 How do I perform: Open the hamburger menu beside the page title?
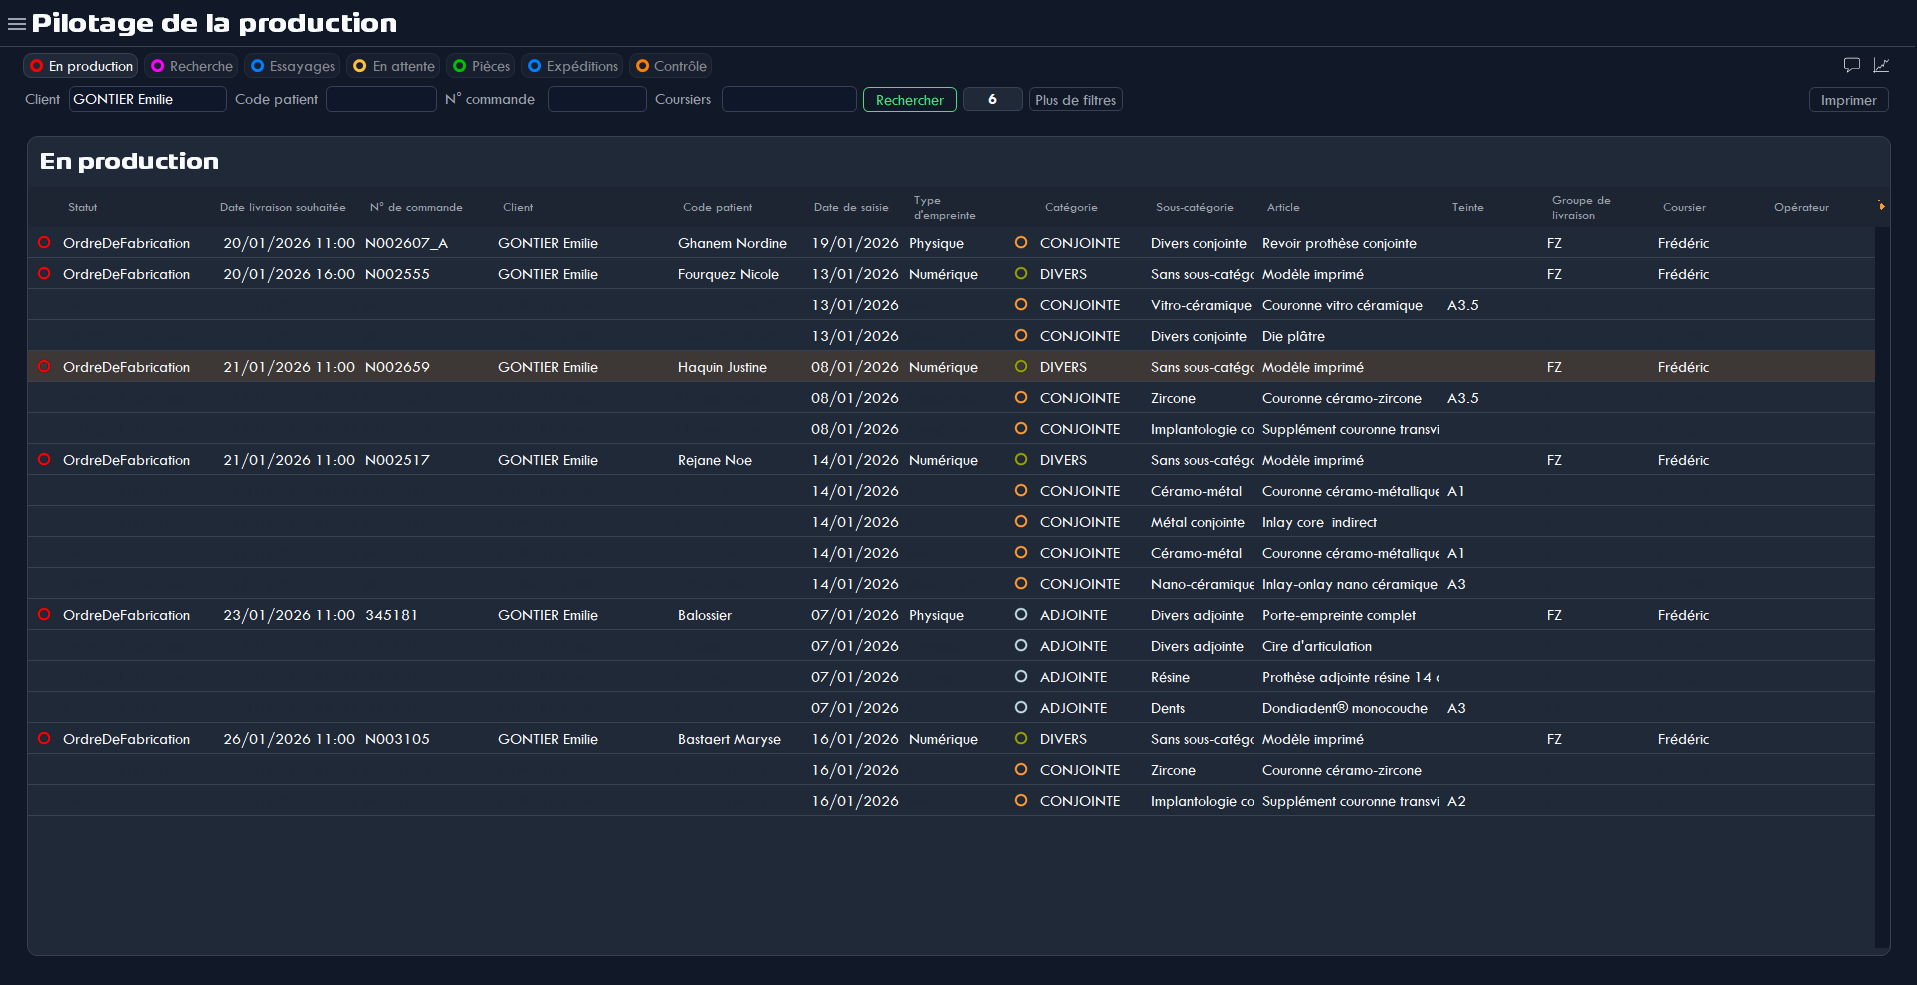click(16, 24)
